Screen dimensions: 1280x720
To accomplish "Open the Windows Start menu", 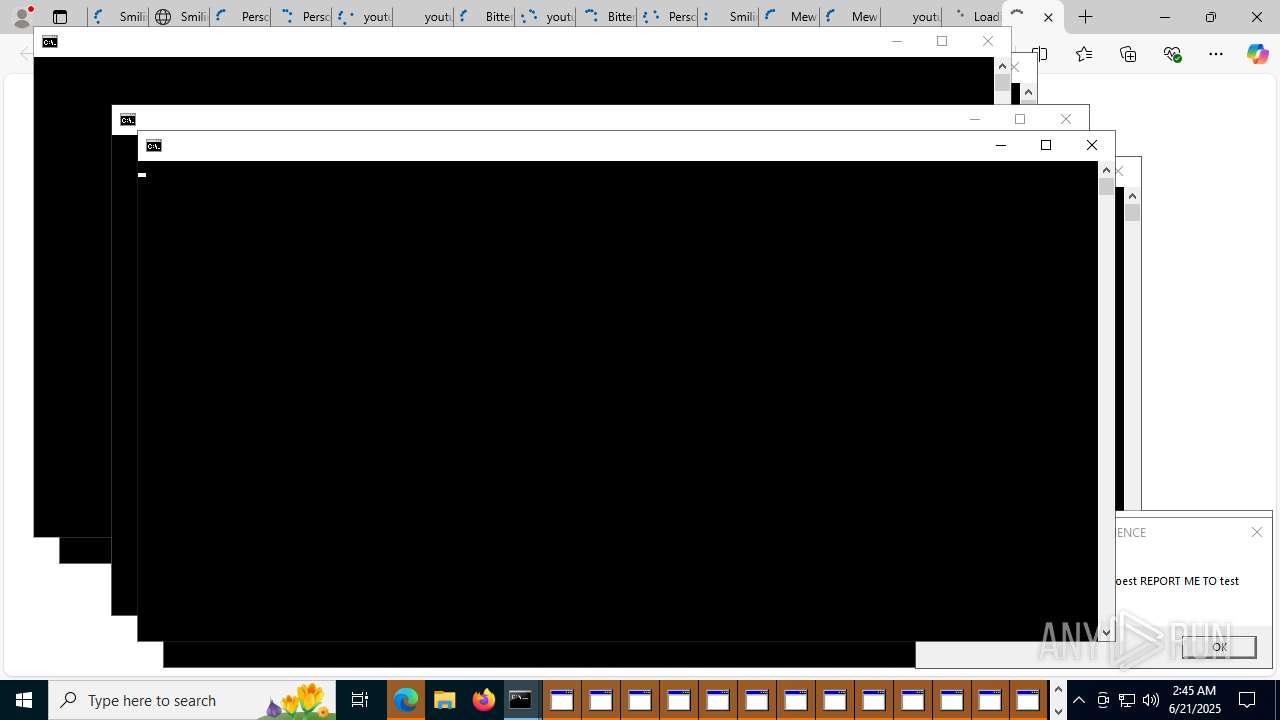I will point(24,700).
